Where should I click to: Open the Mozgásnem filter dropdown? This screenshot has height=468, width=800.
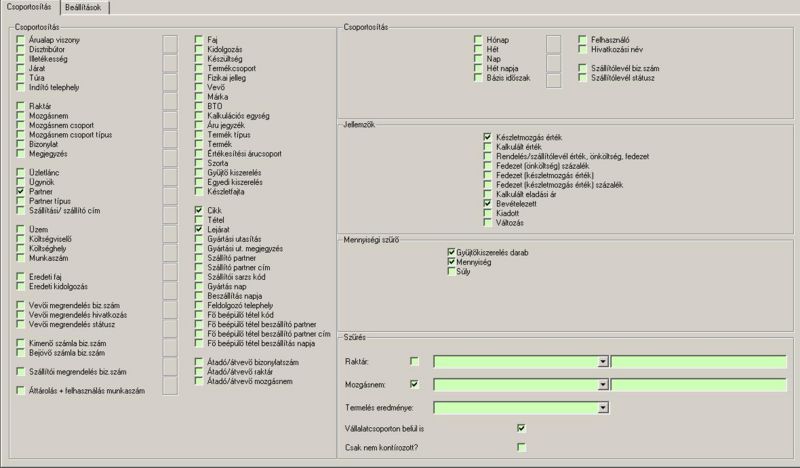604,383
